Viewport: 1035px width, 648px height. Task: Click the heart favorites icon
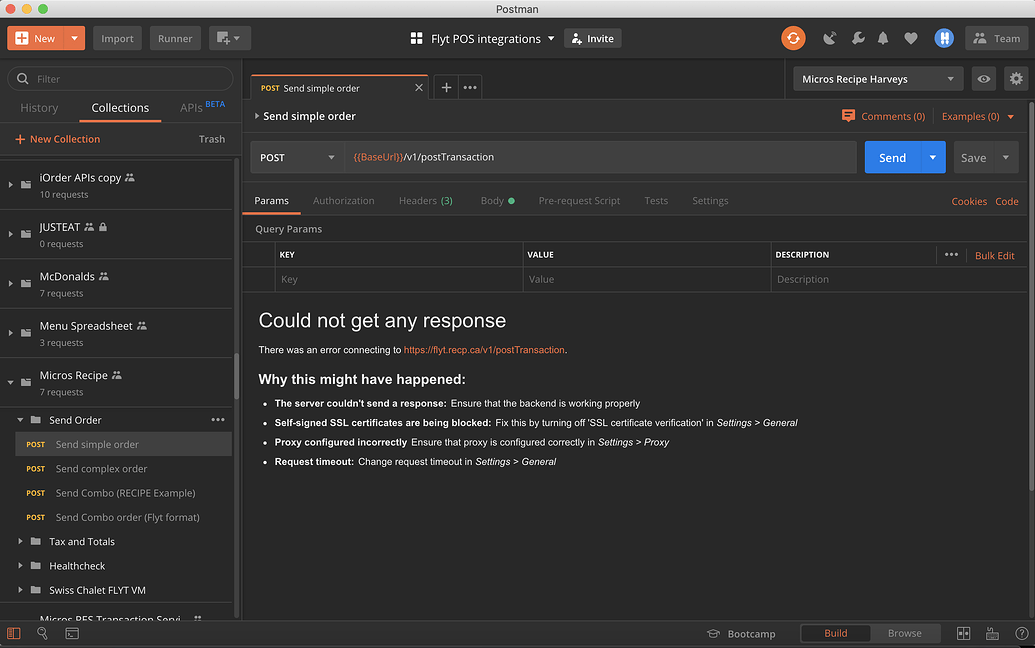click(911, 37)
